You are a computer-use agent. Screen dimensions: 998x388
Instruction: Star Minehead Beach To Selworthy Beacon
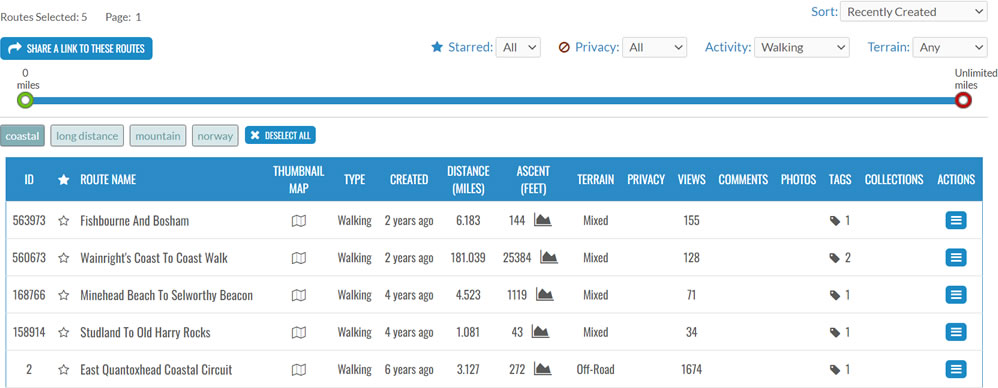(x=64, y=295)
